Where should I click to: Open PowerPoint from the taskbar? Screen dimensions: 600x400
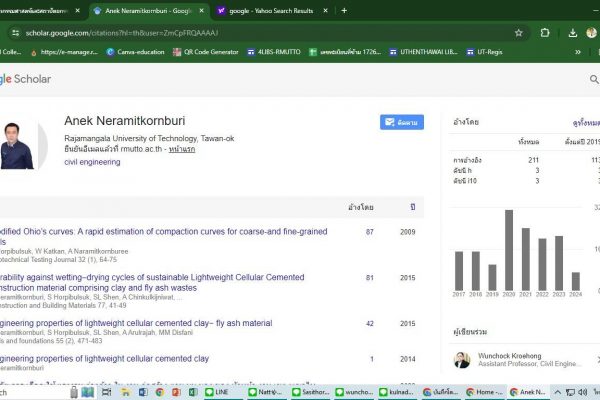176,392
